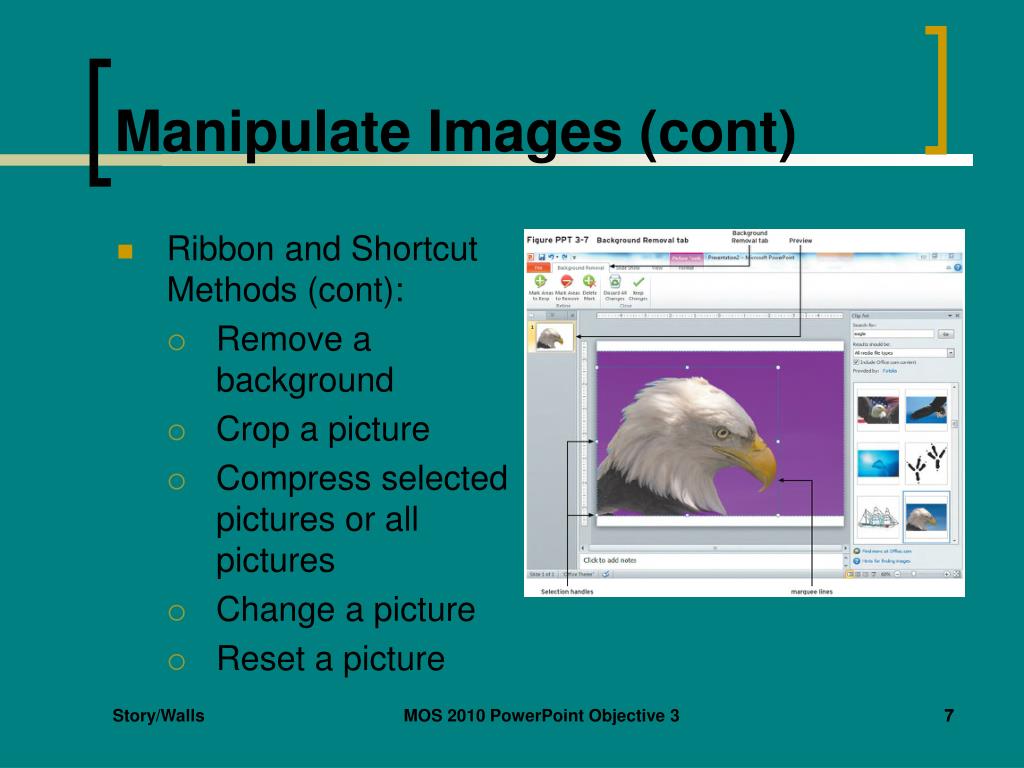1024x768 pixels.
Task: Start Slide Show from status bar icon
Action: 874,574
